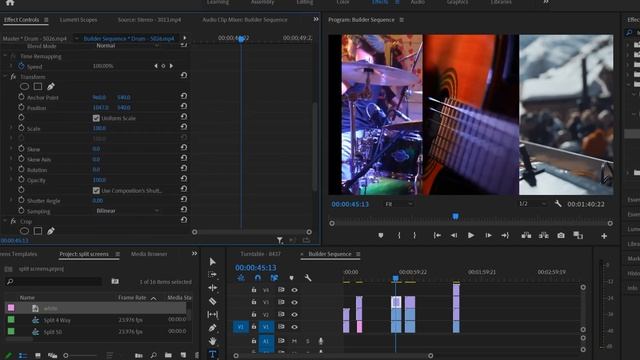Reset the Rotation parameter
This screenshot has width=640, height=360.
184,168
